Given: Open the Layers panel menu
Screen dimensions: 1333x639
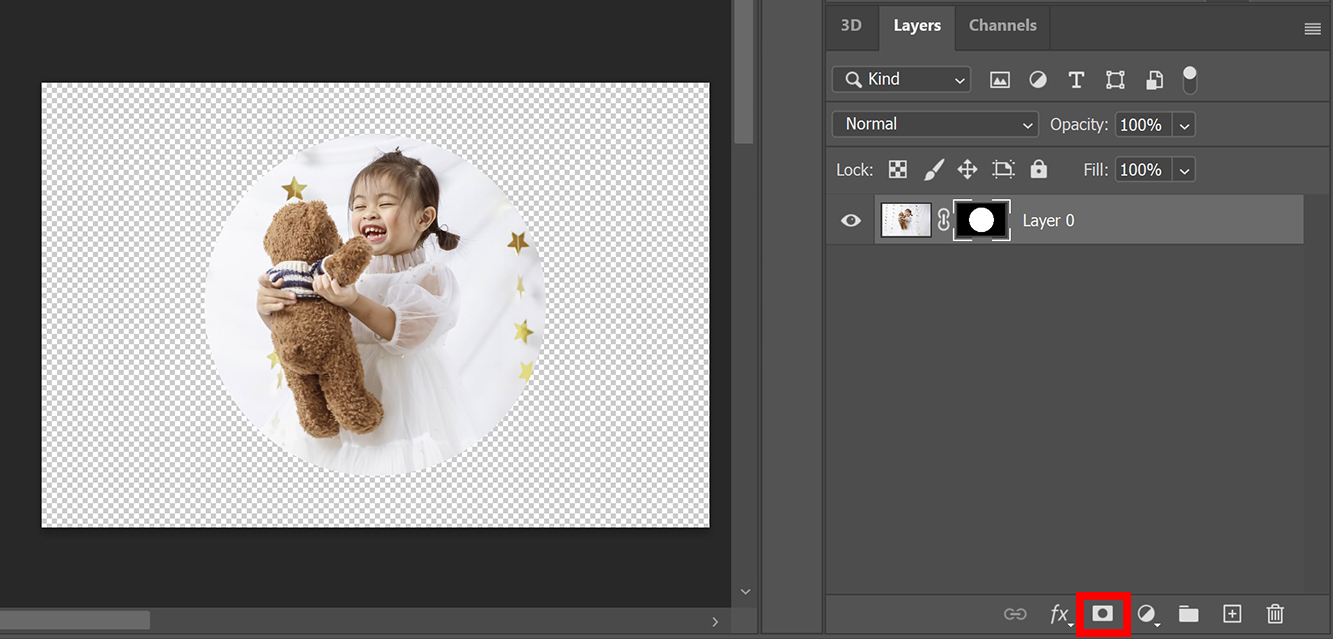Looking at the screenshot, I should coord(1312,28).
